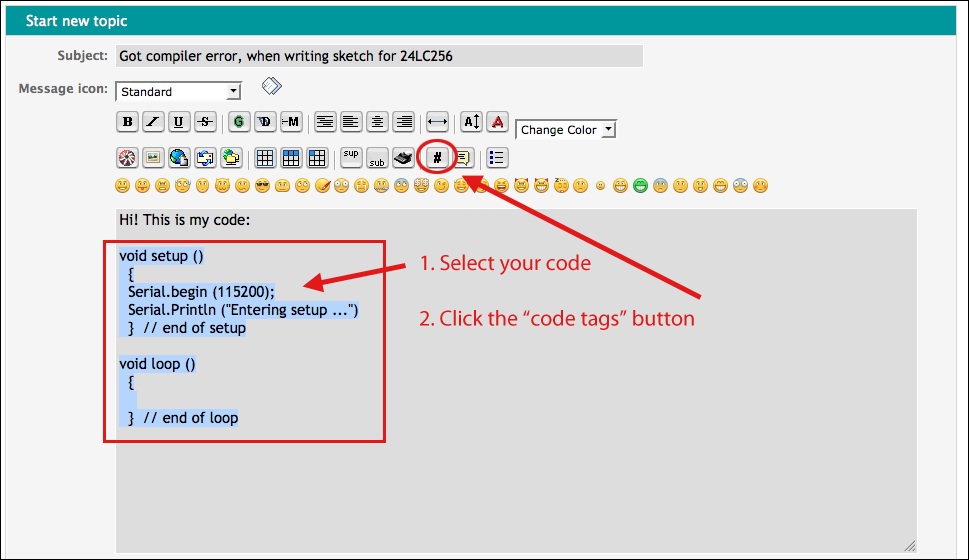Underline the selected text
This screenshot has height=560, width=969.
point(179,122)
